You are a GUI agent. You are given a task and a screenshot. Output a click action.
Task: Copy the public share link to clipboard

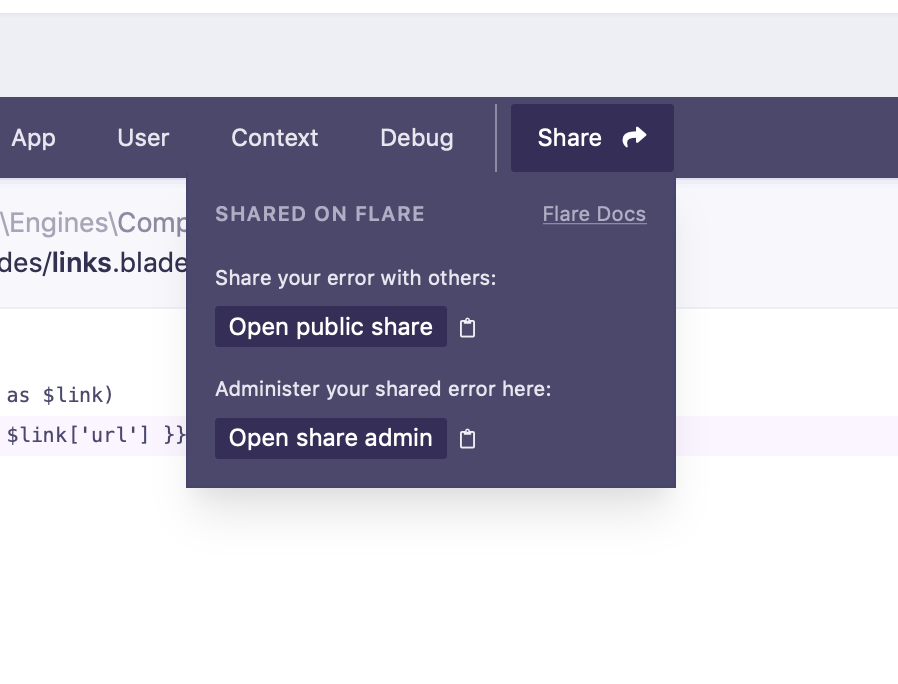point(467,328)
